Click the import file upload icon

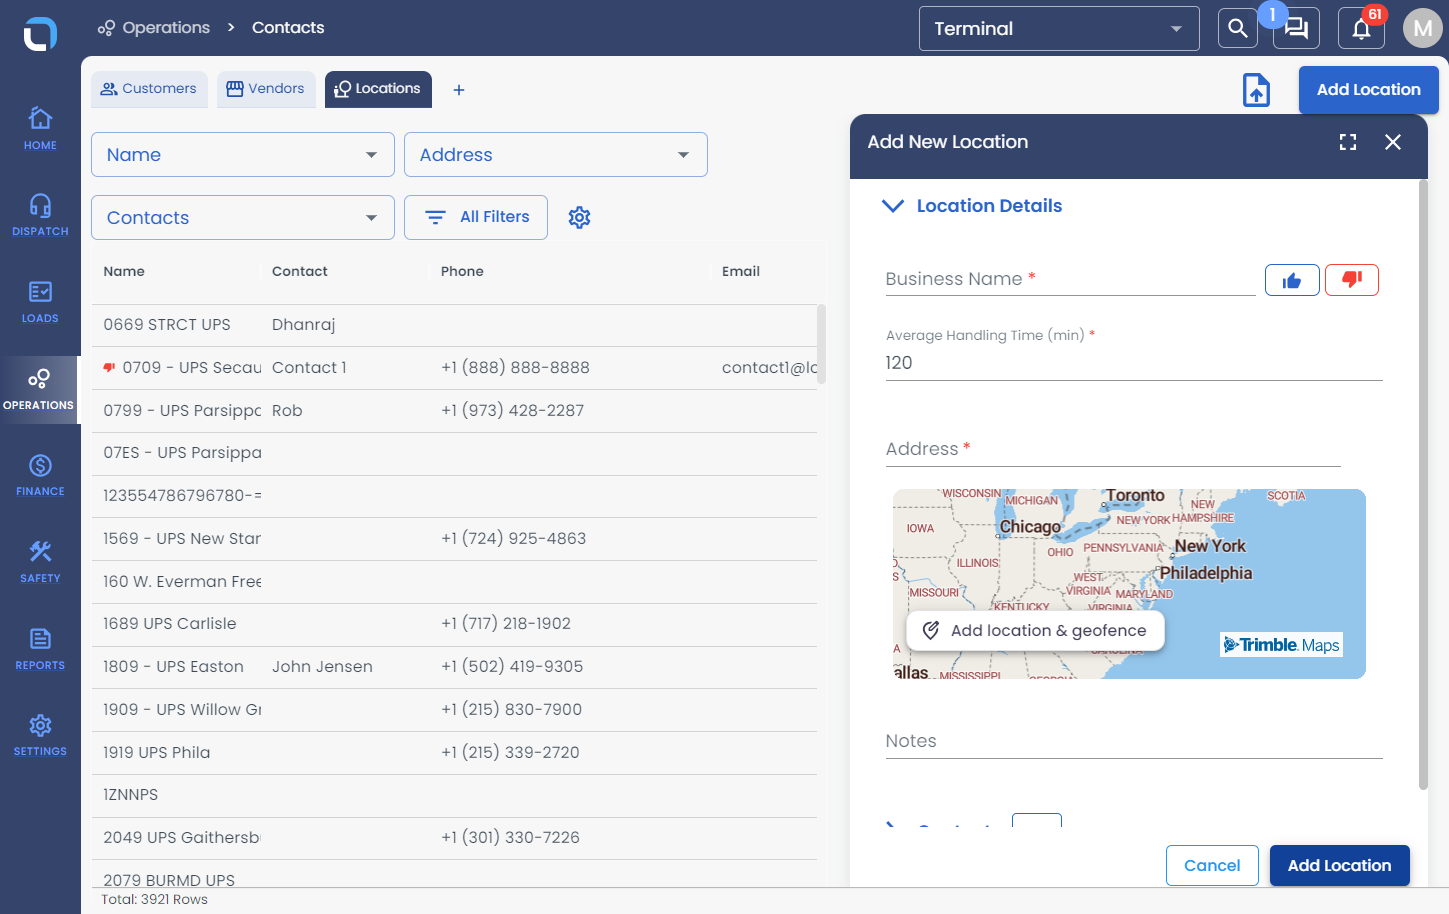(x=1256, y=90)
